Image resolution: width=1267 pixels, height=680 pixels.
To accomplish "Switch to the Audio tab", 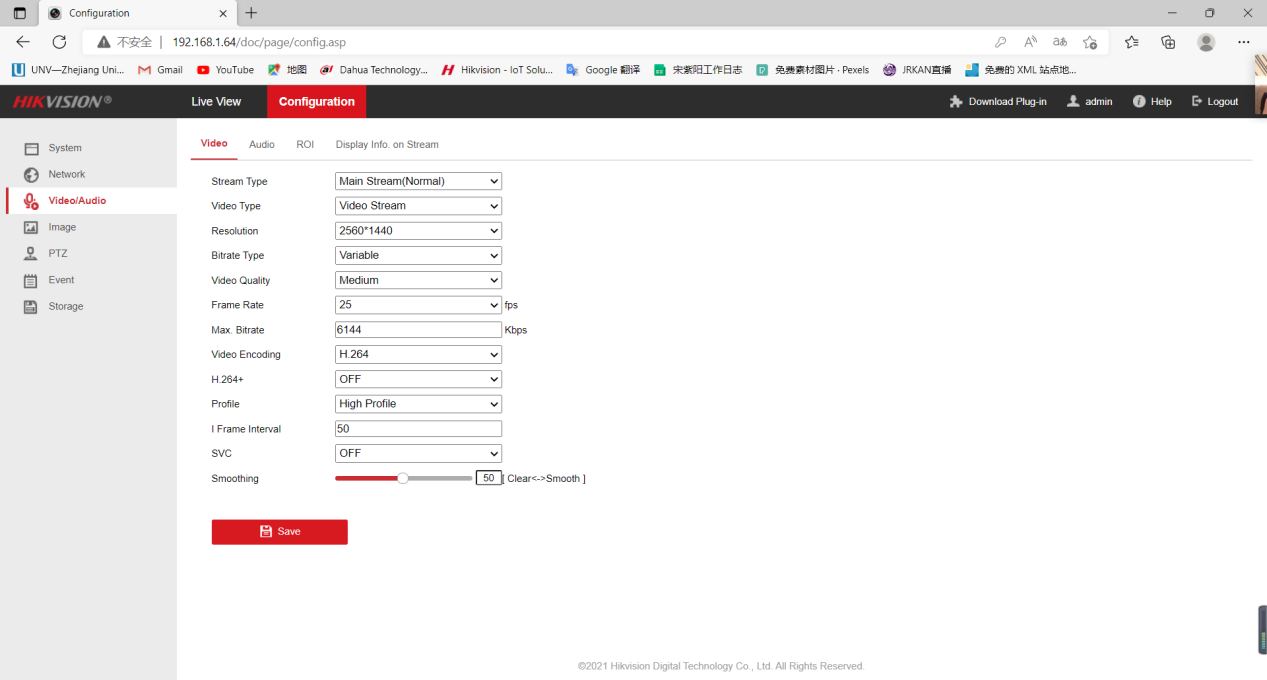I will pos(262,145).
